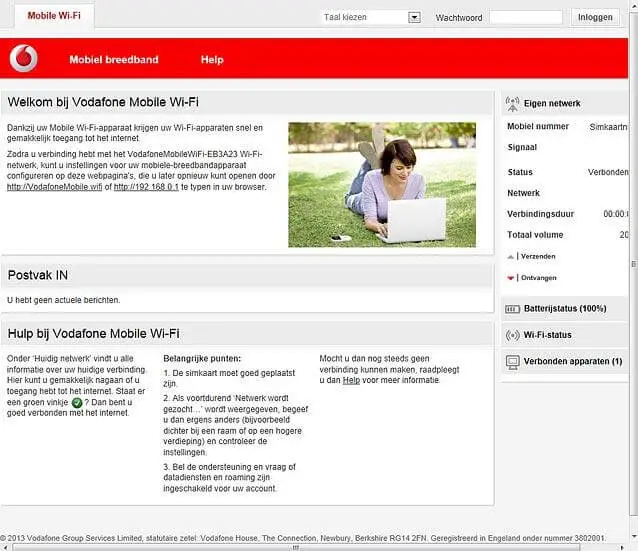This screenshot has width=638, height=551.
Task: Click the Wi-Fi-status signal icon
Action: pyautogui.click(x=512, y=335)
